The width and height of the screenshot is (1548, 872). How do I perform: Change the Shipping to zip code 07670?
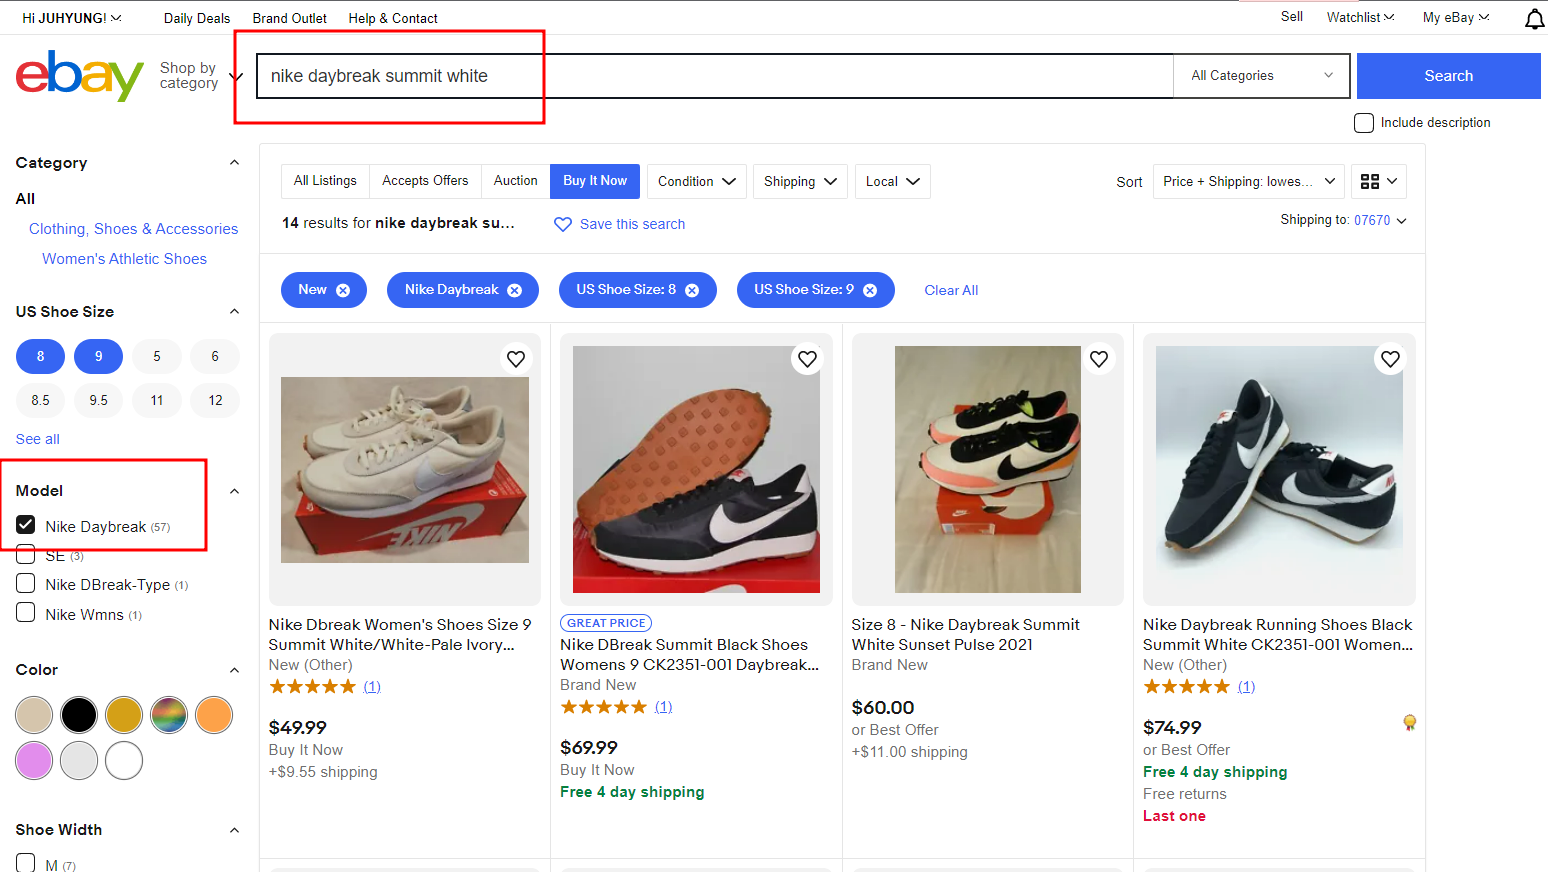point(1380,220)
